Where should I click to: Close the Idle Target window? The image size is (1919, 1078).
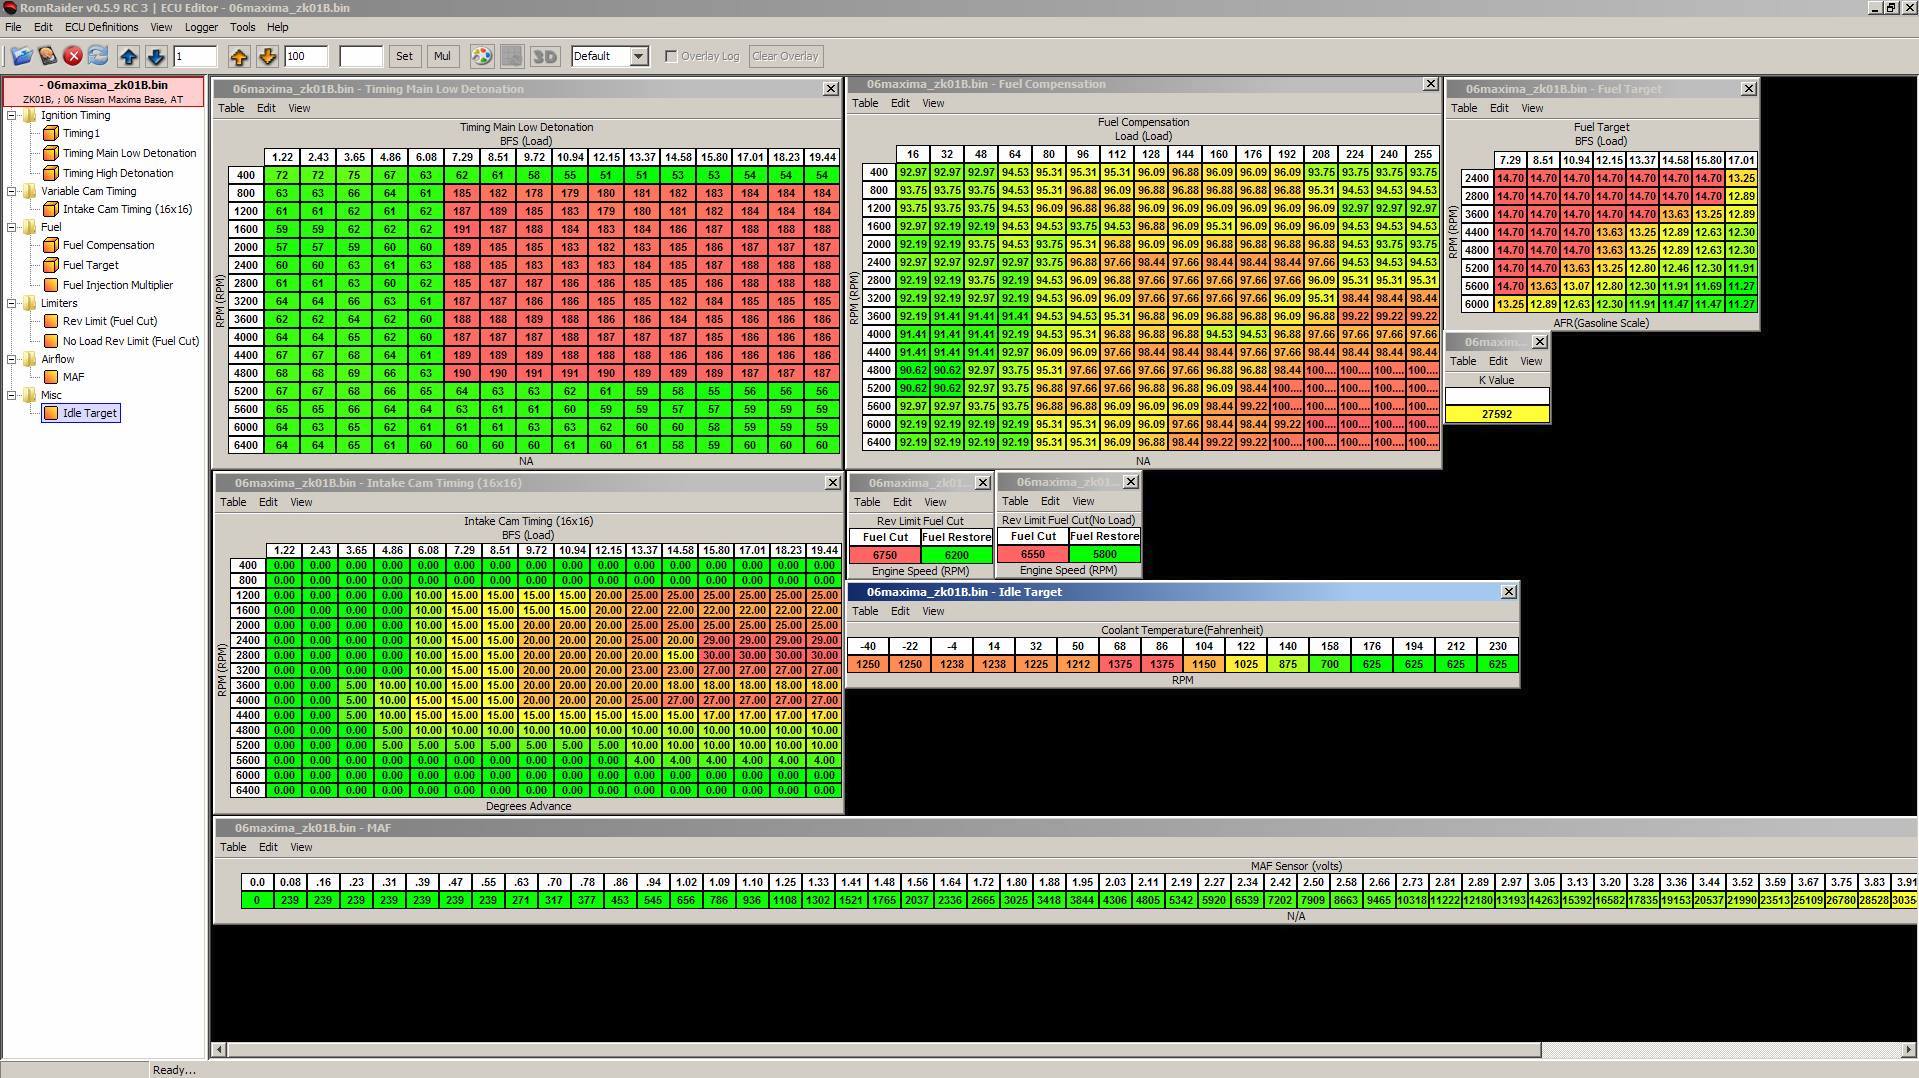[x=1508, y=592]
